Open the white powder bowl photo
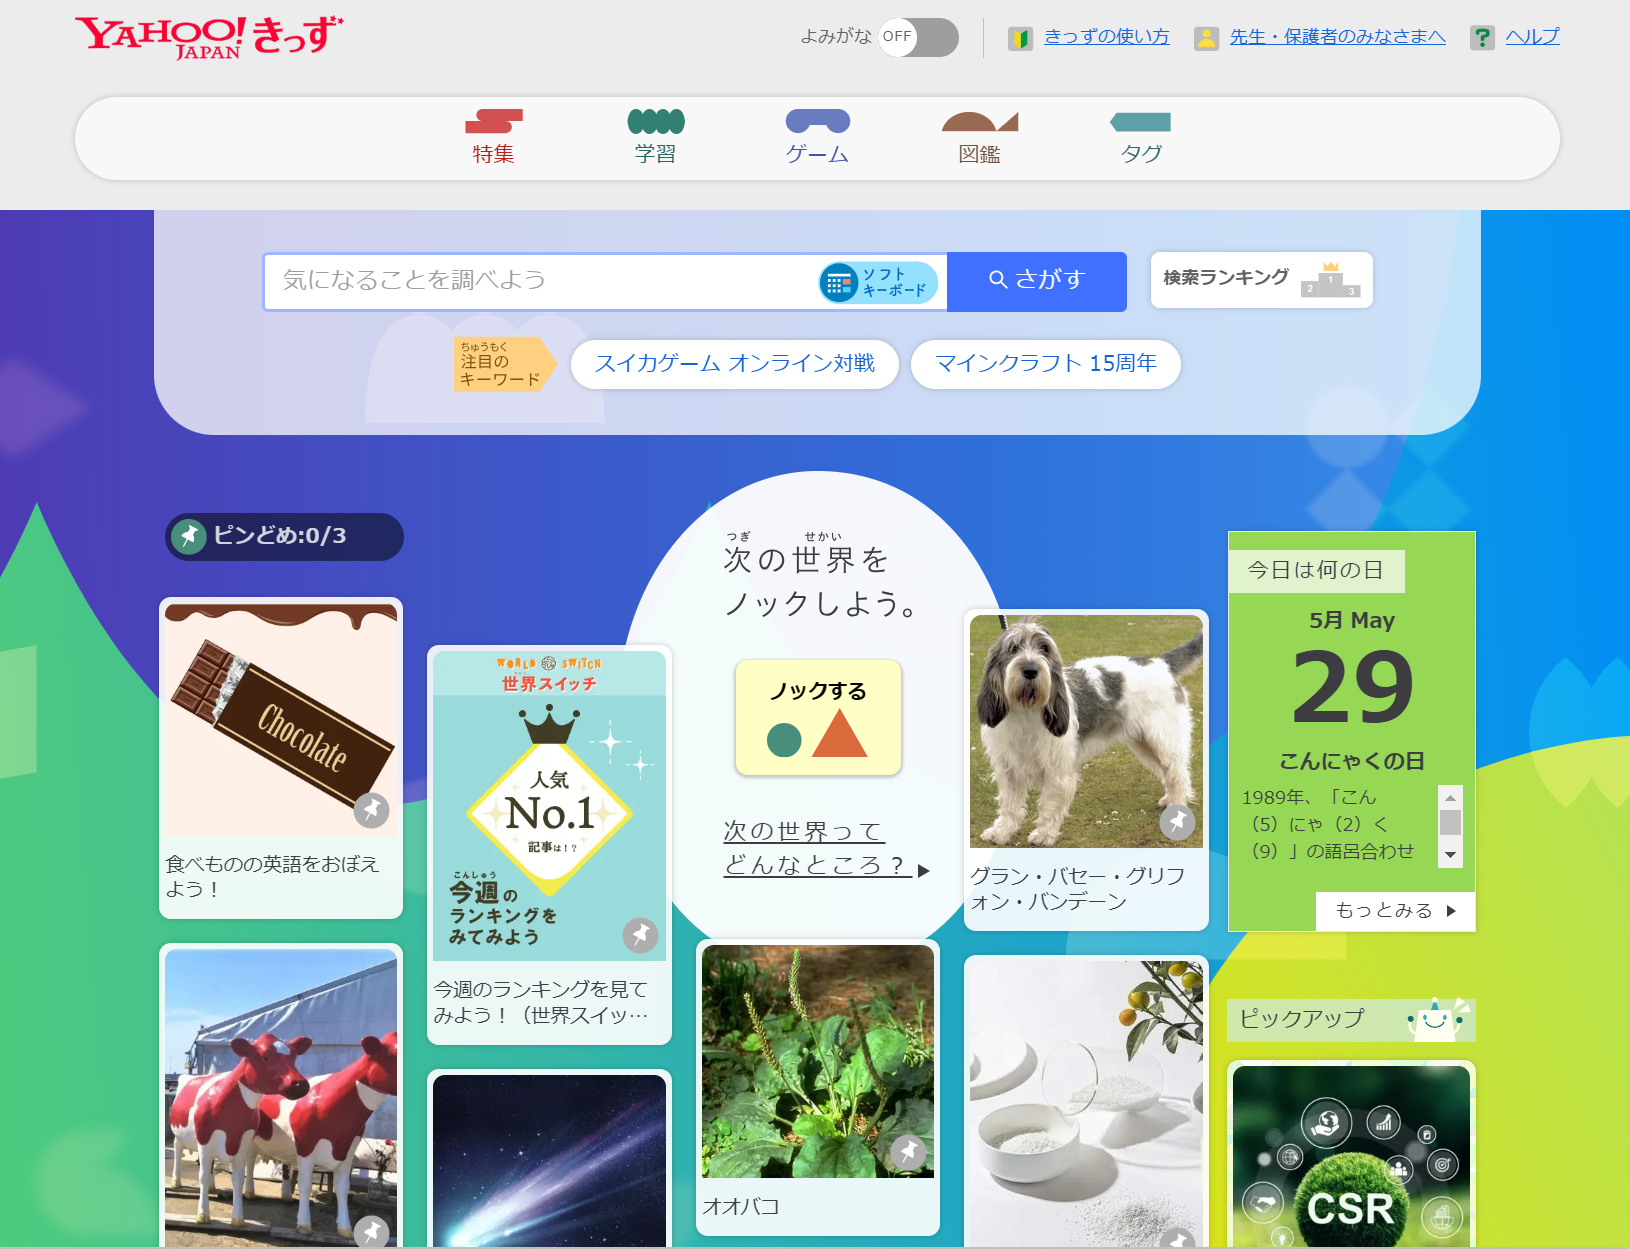Image resolution: width=1630 pixels, height=1249 pixels. tap(1086, 1104)
